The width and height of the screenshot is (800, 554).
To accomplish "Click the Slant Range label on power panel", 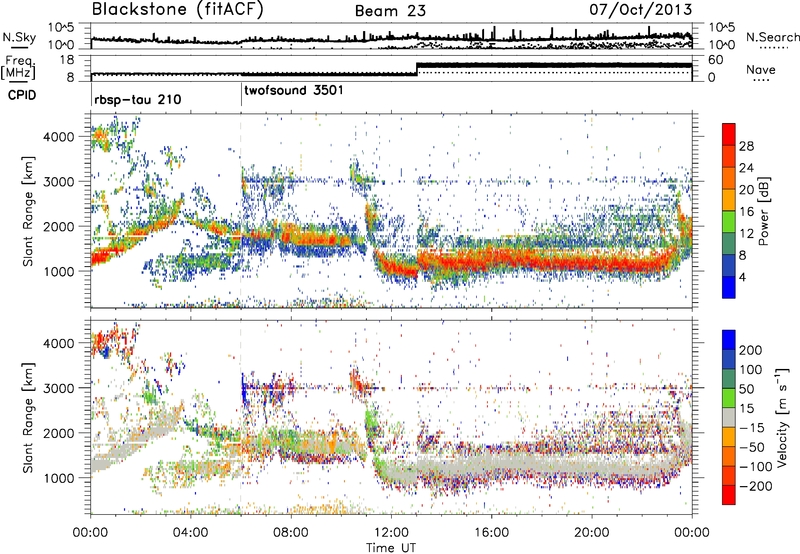I will 28,211.
